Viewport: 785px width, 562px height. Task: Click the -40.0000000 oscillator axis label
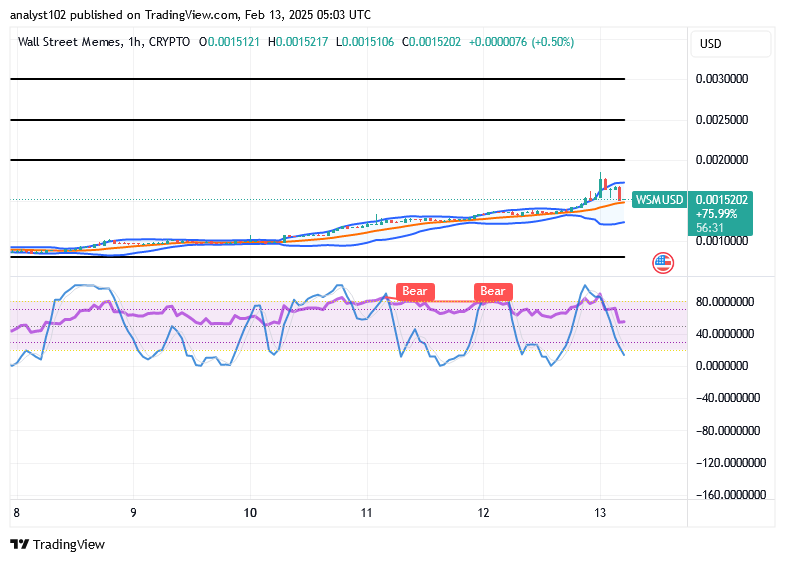728,398
